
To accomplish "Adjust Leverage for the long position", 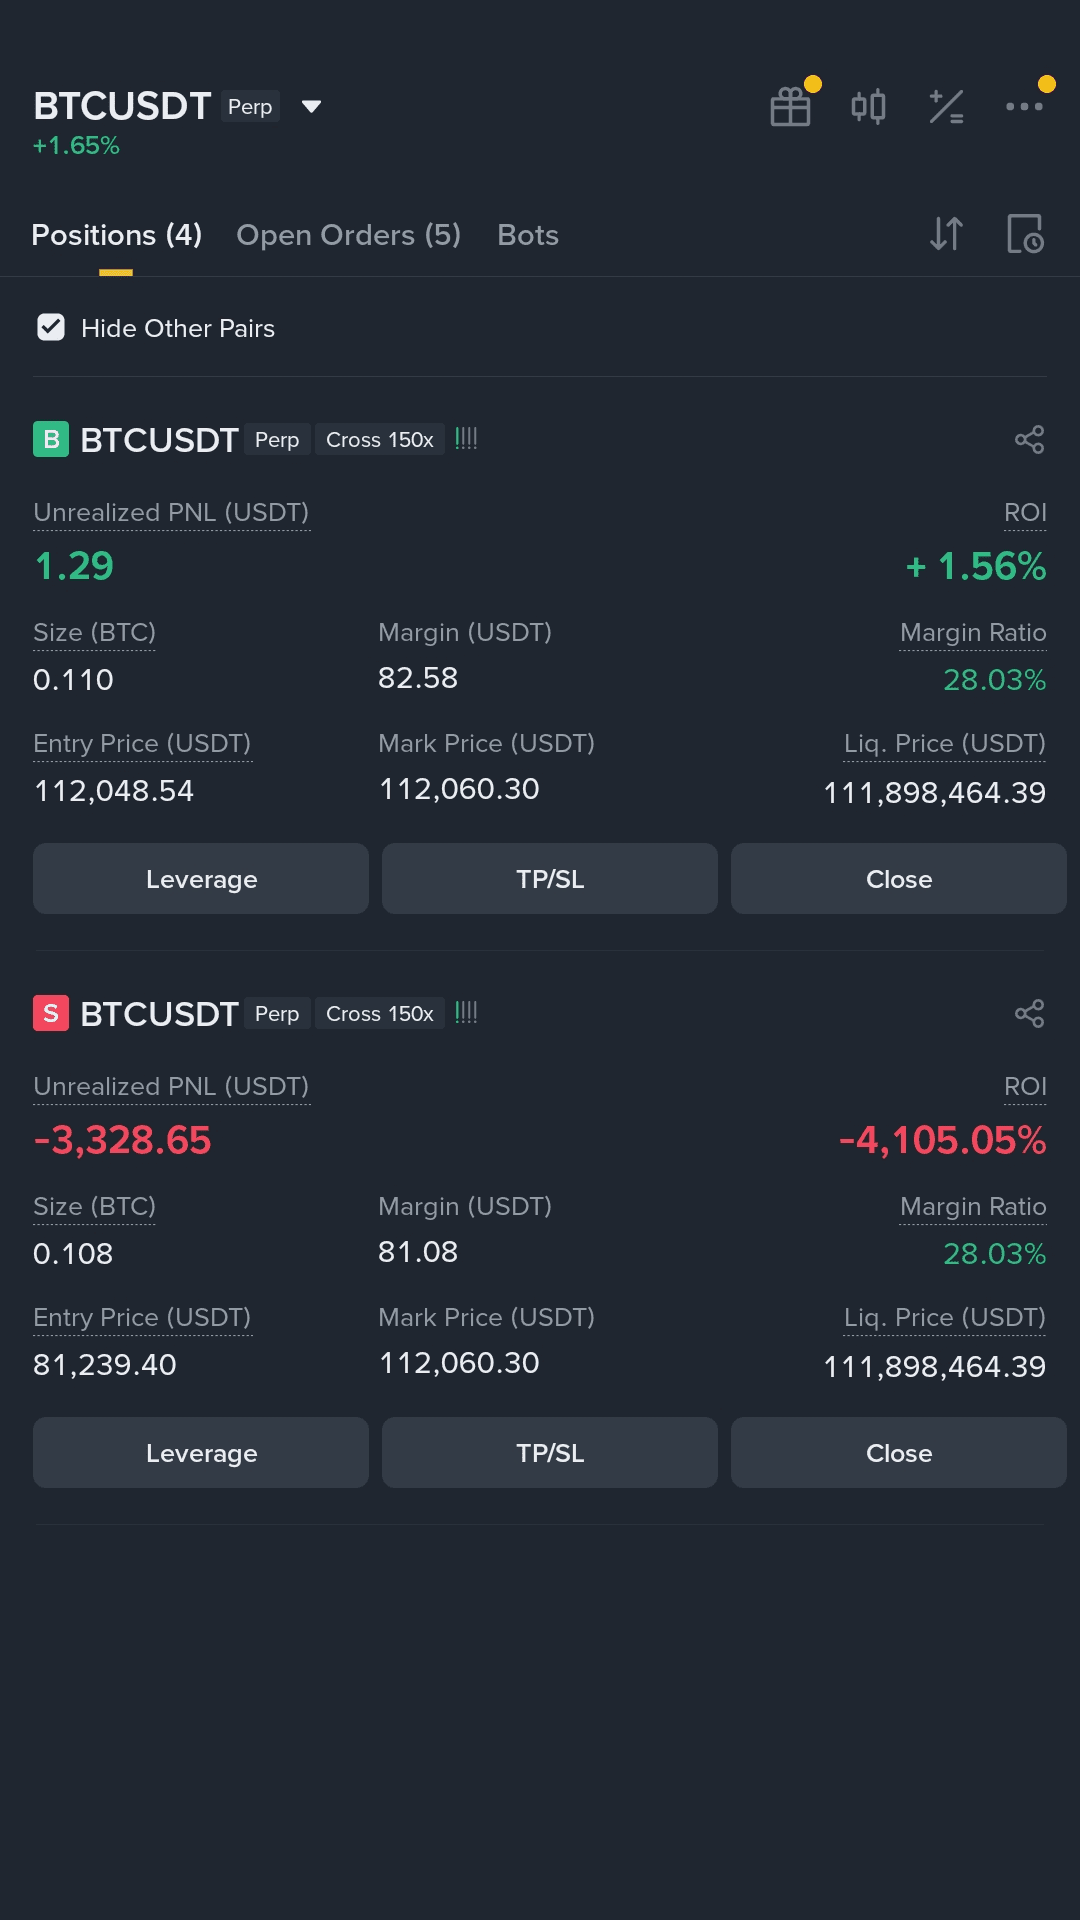I will [201, 879].
